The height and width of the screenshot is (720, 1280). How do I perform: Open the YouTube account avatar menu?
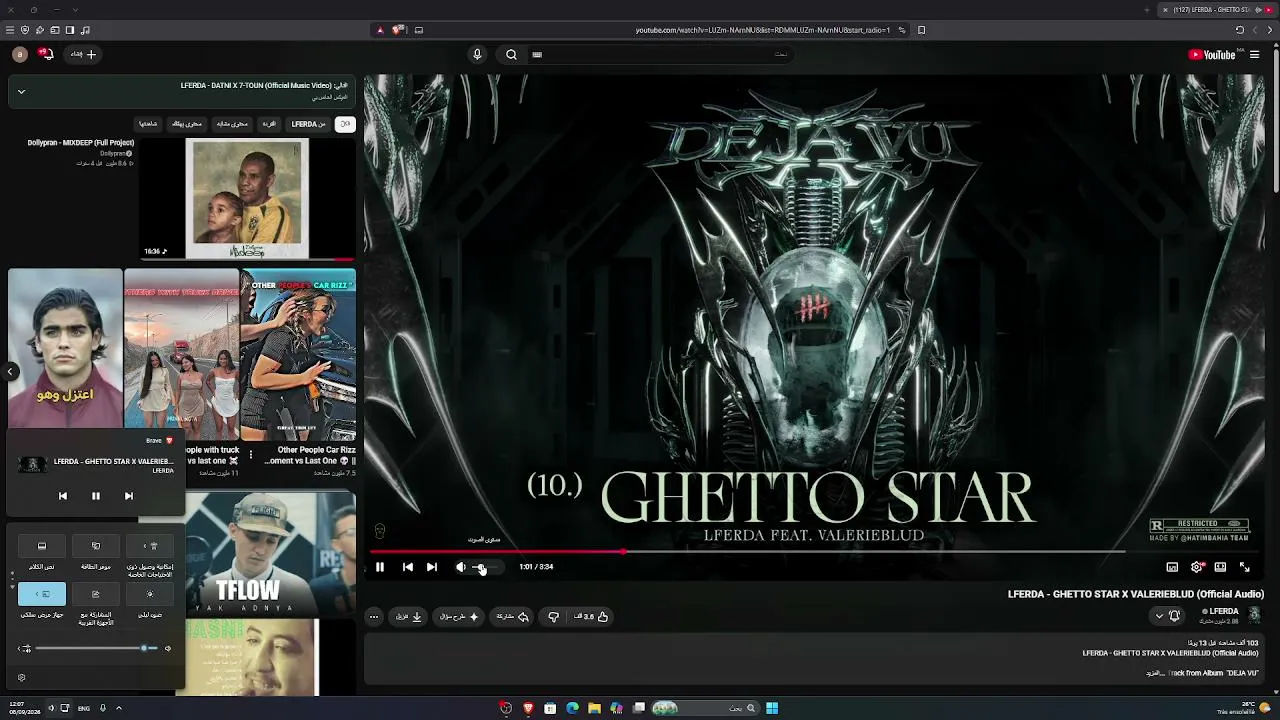pos(20,54)
